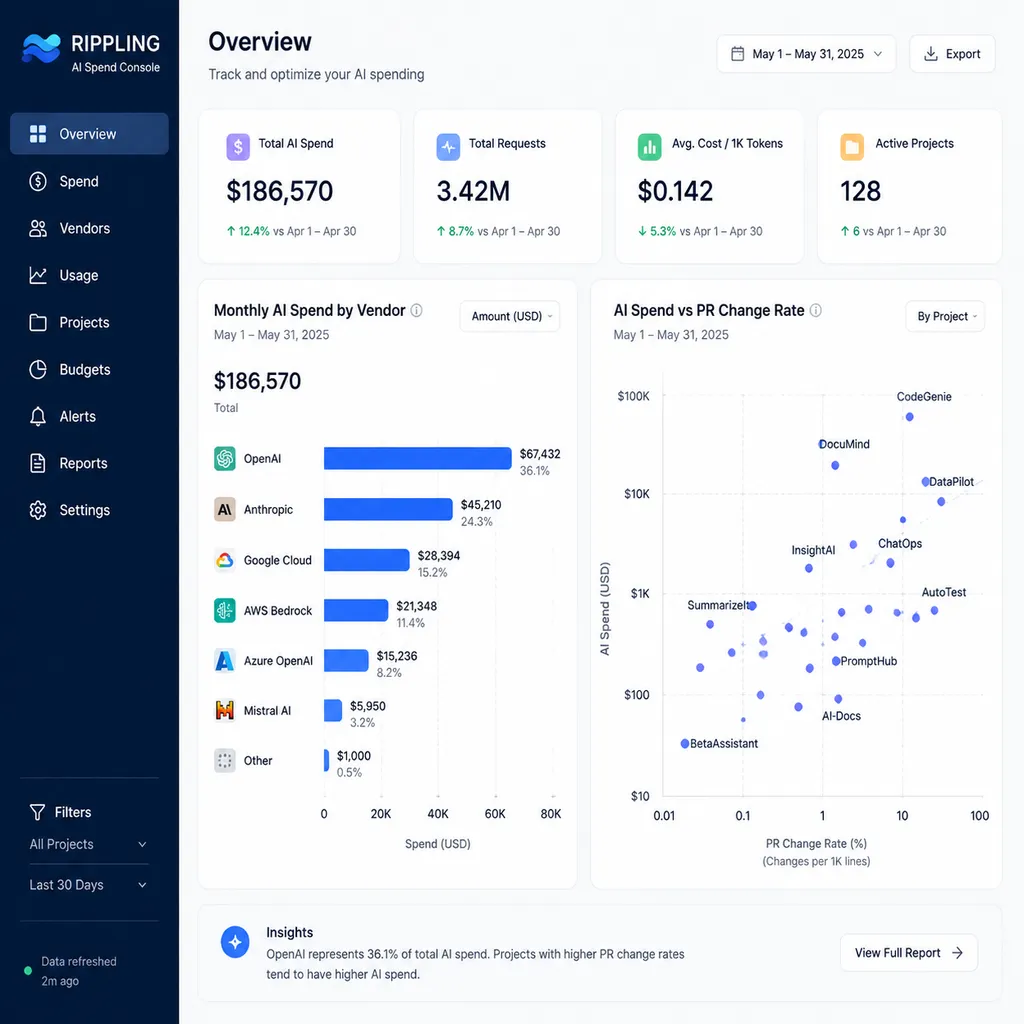Click the Settings gear icon
Image resolution: width=1024 pixels, height=1024 pixels.
tap(38, 510)
